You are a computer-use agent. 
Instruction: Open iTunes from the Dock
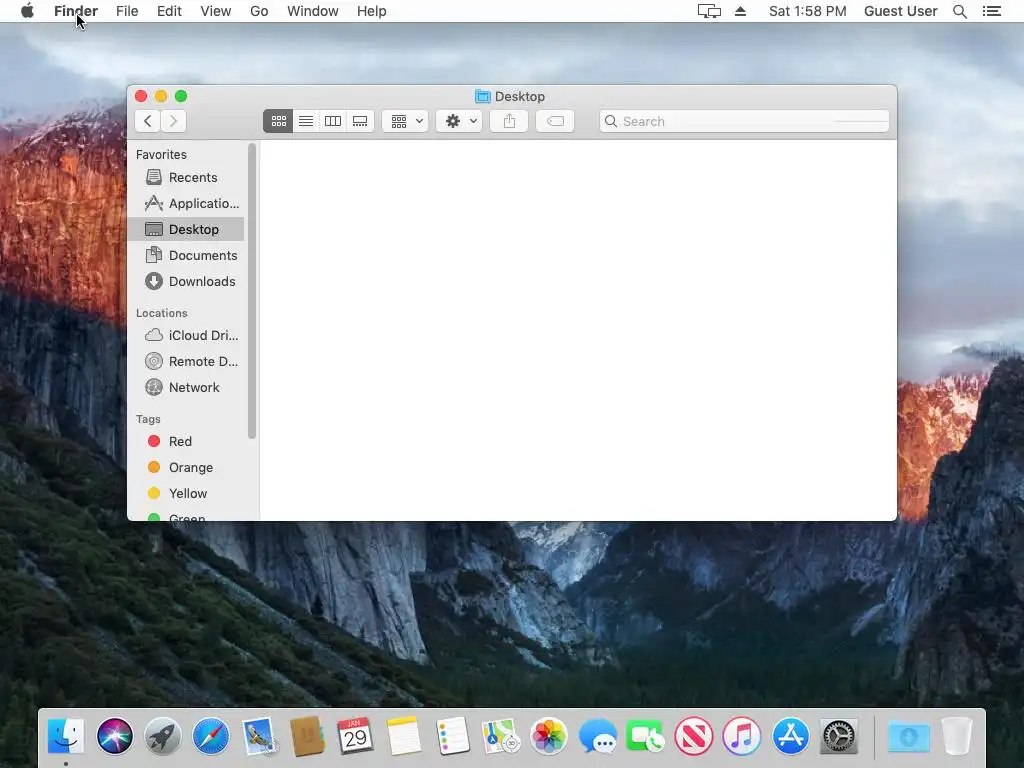742,736
